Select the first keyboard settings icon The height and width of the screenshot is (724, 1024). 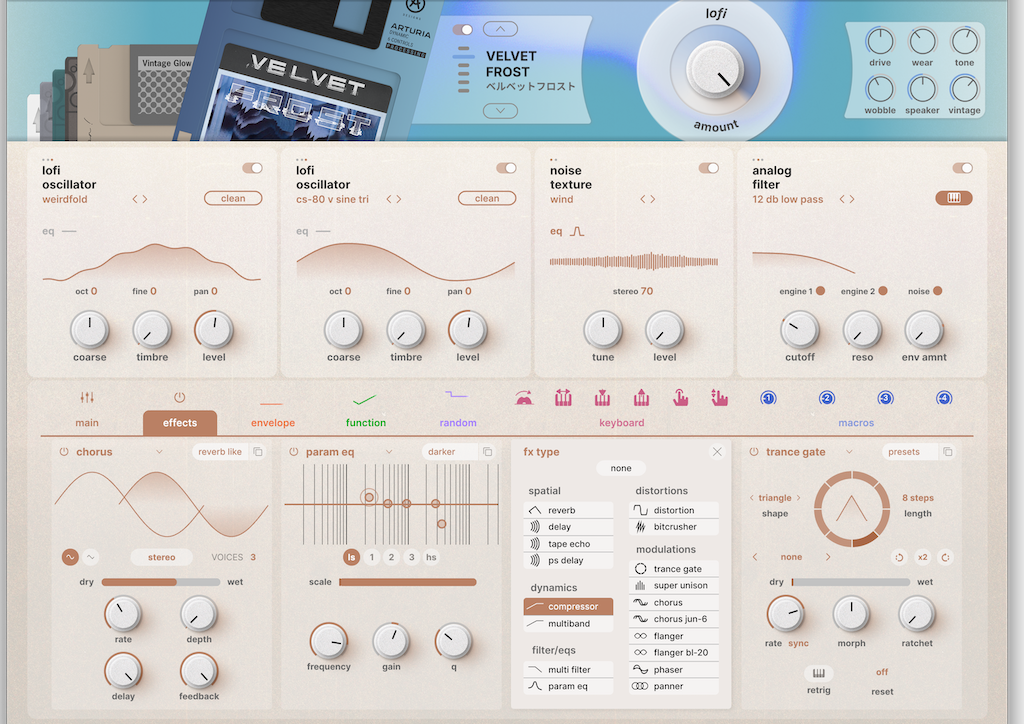point(524,398)
